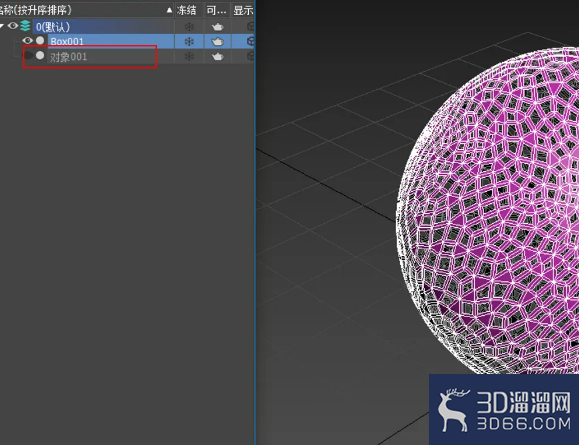
Task: Select Box001 in the scene explorer
Action: tap(67, 41)
